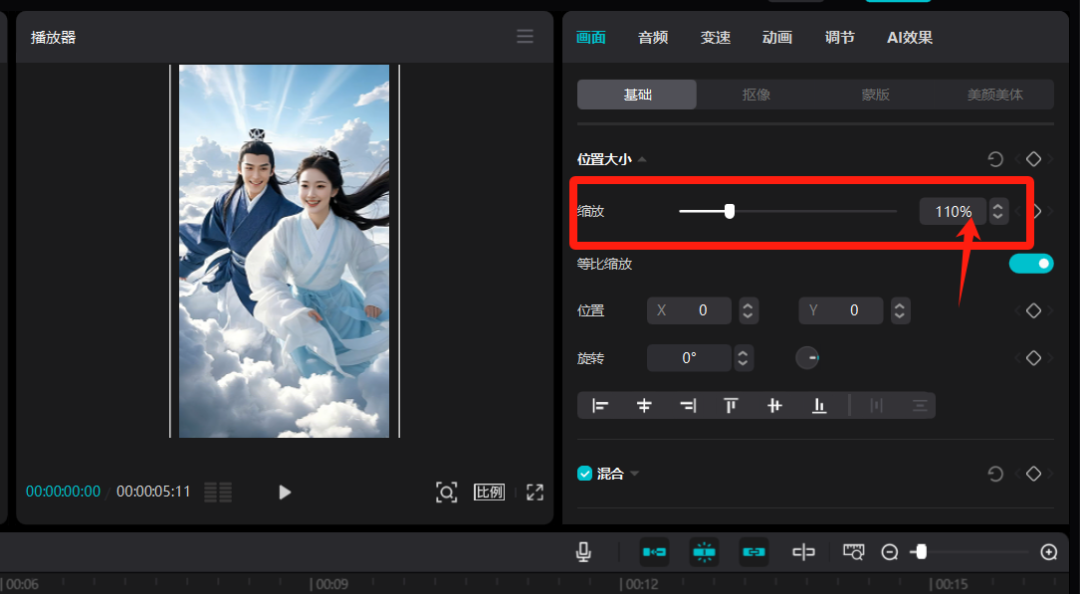
Task: Collapse the 位置大小 section
Action: click(x=642, y=158)
